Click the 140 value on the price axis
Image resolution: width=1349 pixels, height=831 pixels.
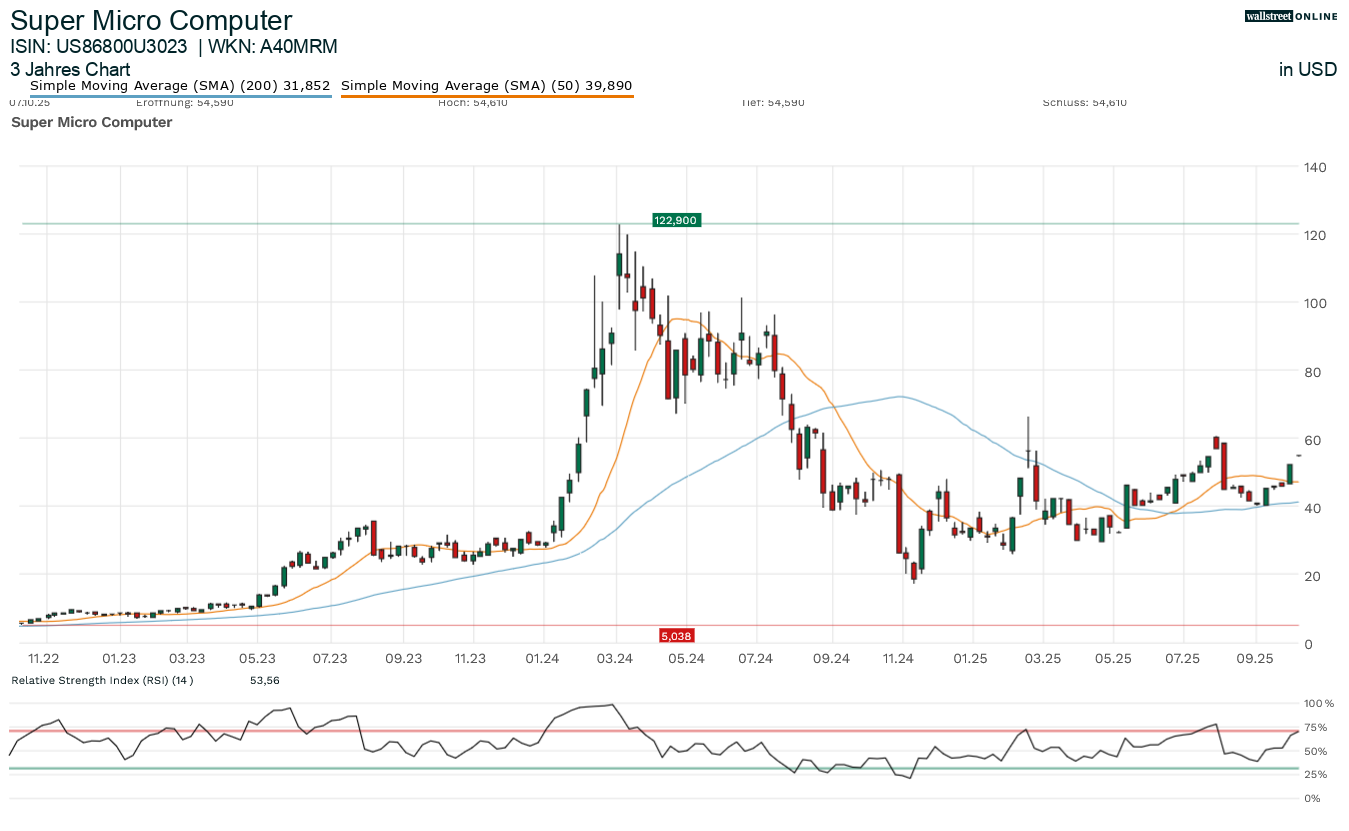[1315, 167]
